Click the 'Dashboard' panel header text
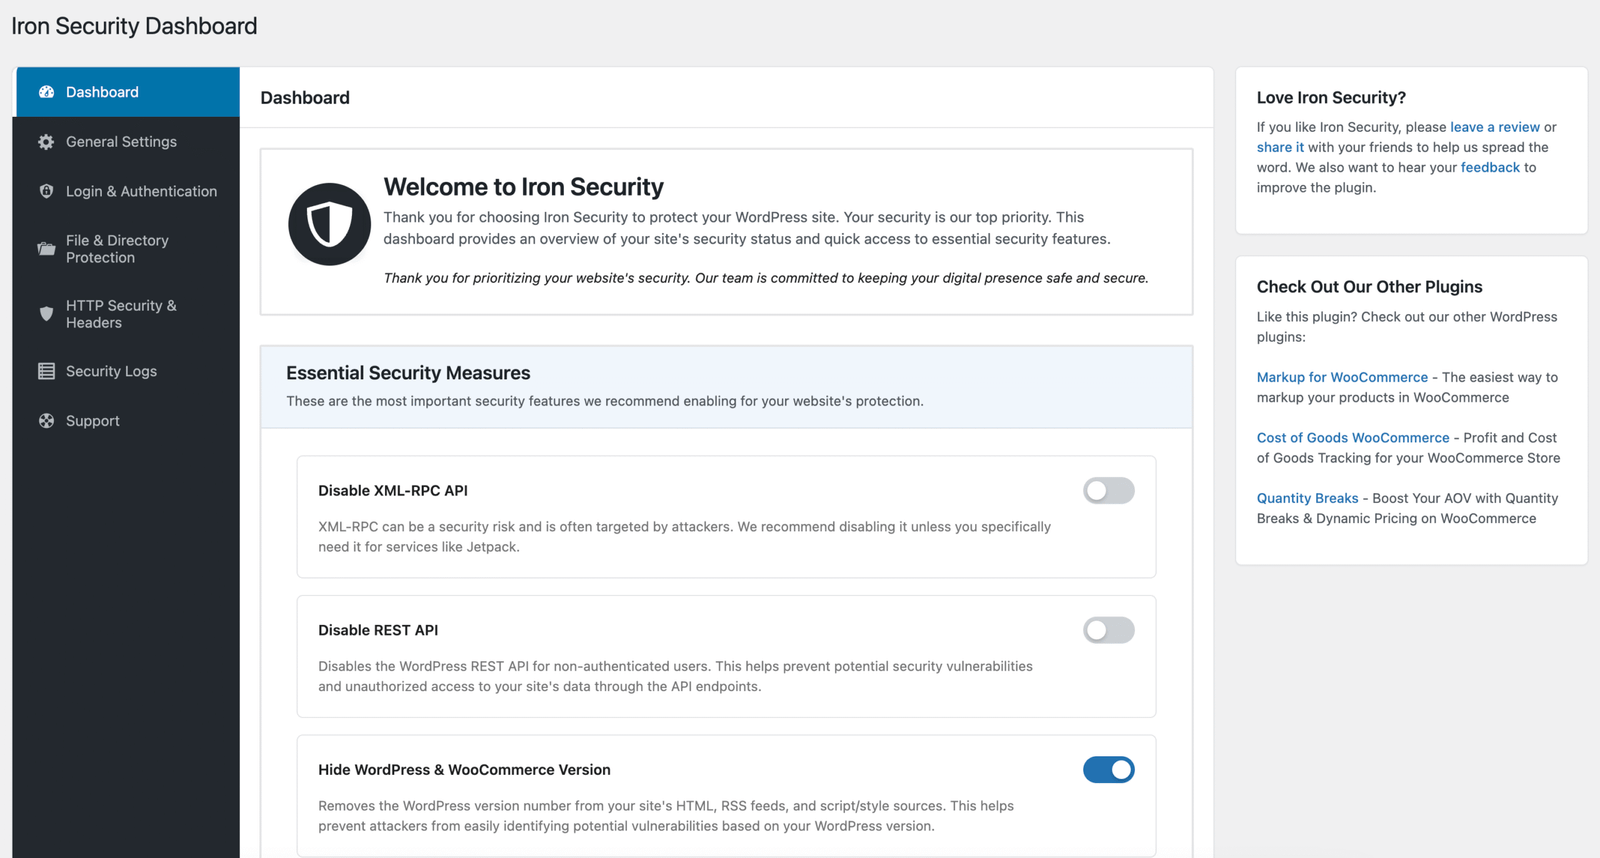1600x858 pixels. (305, 98)
